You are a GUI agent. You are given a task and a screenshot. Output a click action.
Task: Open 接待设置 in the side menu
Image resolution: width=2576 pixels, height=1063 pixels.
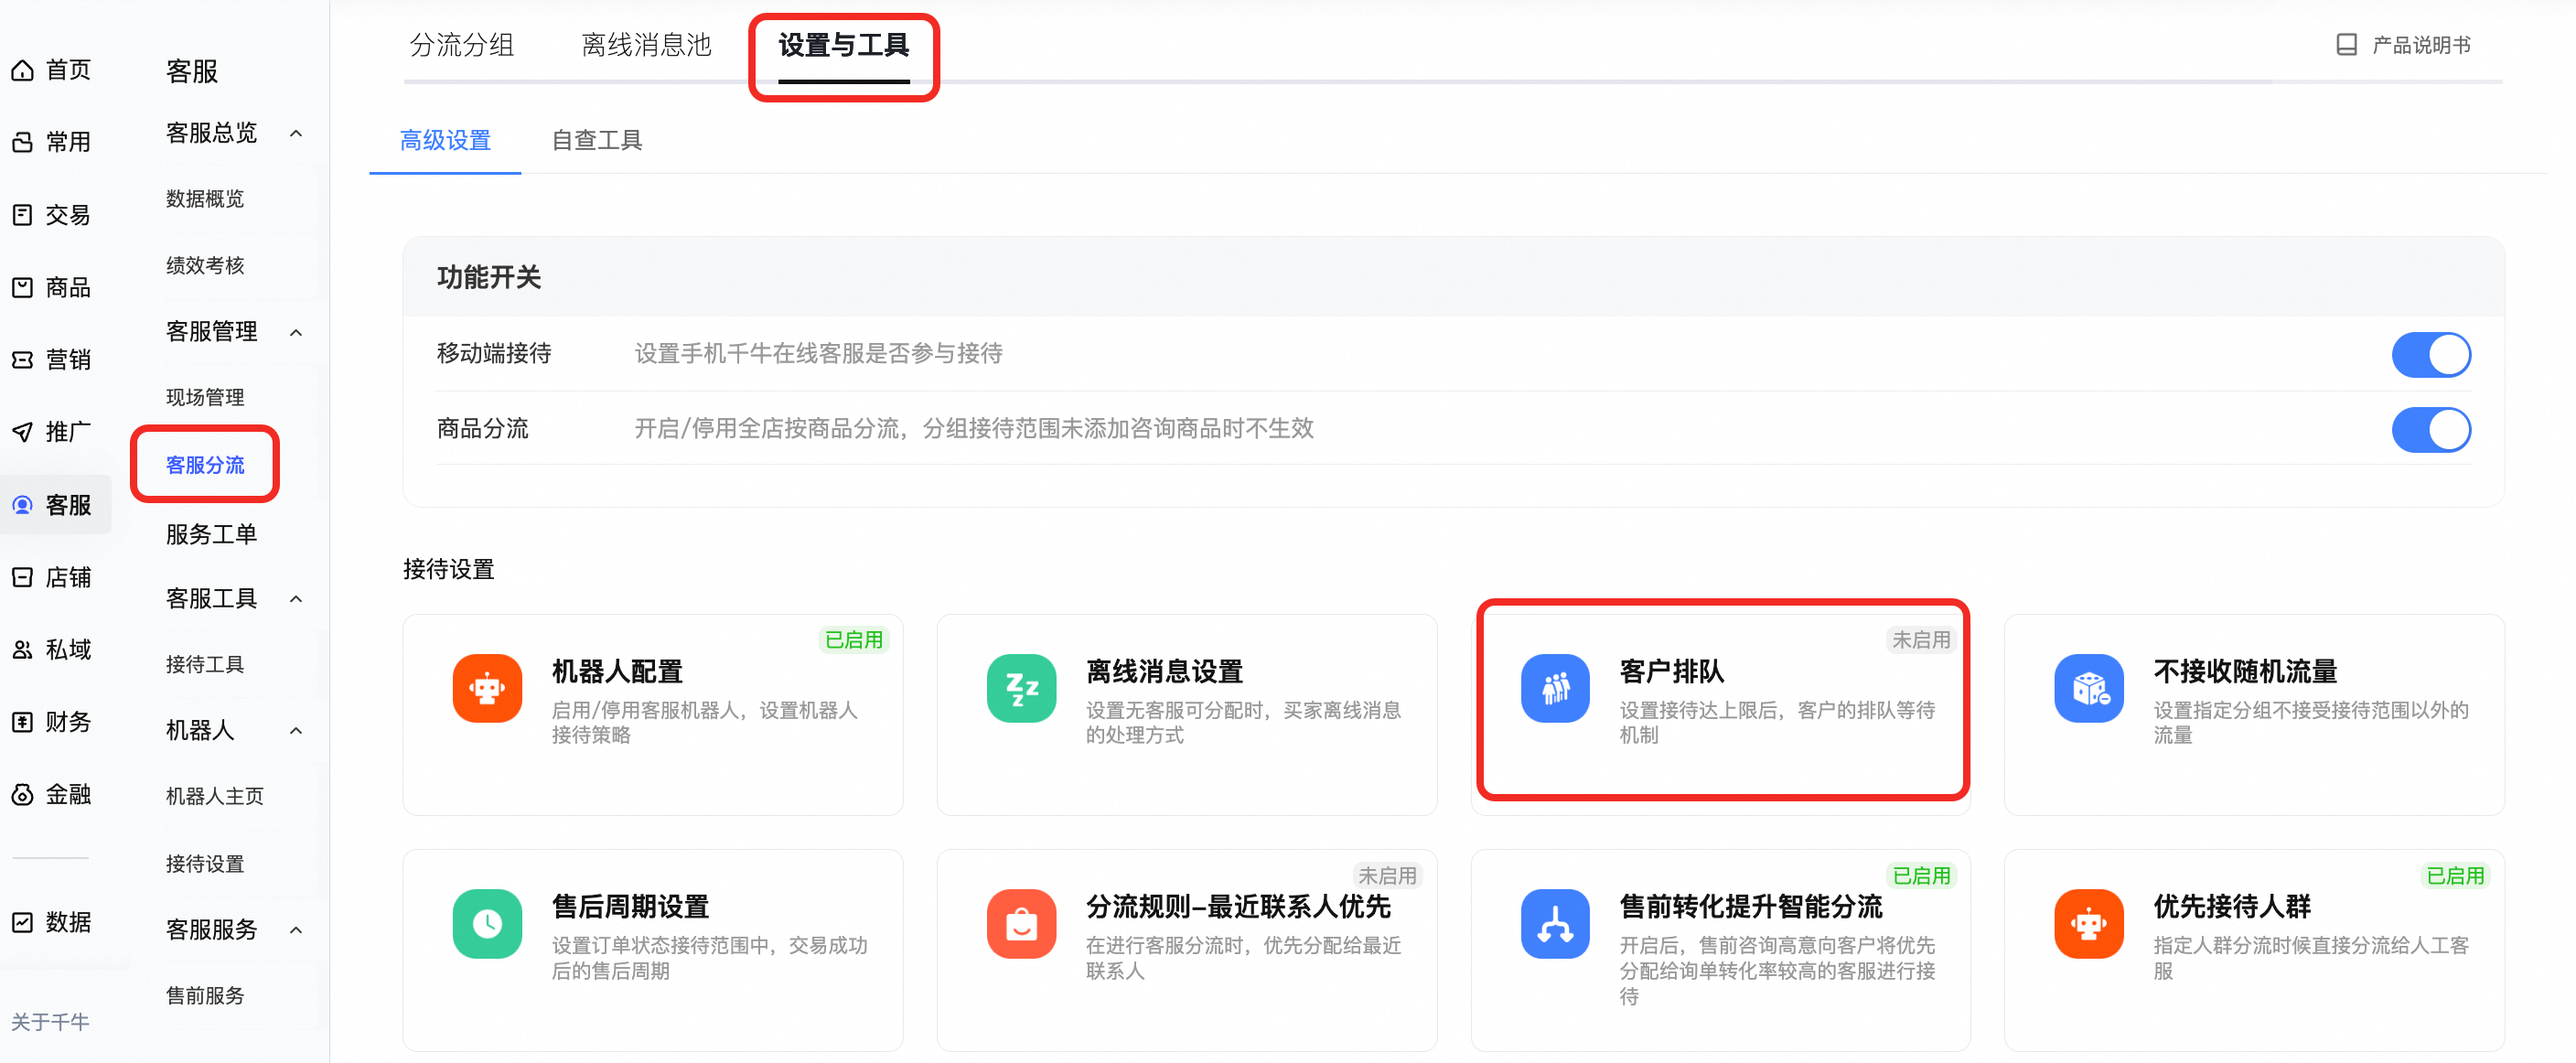coord(205,863)
